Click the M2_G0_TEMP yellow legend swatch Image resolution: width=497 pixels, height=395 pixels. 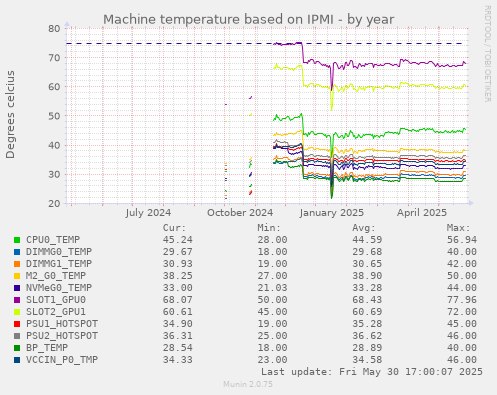click(x=17, y=276)
